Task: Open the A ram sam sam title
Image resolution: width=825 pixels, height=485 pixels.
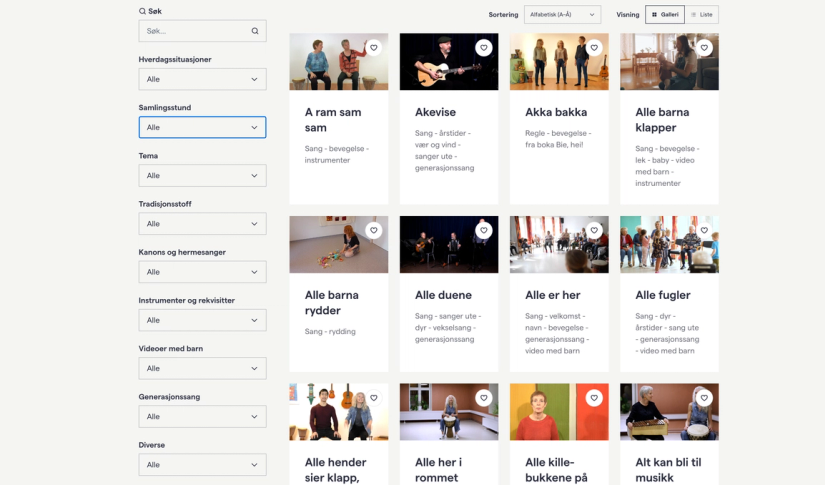Action: (333, 120)
